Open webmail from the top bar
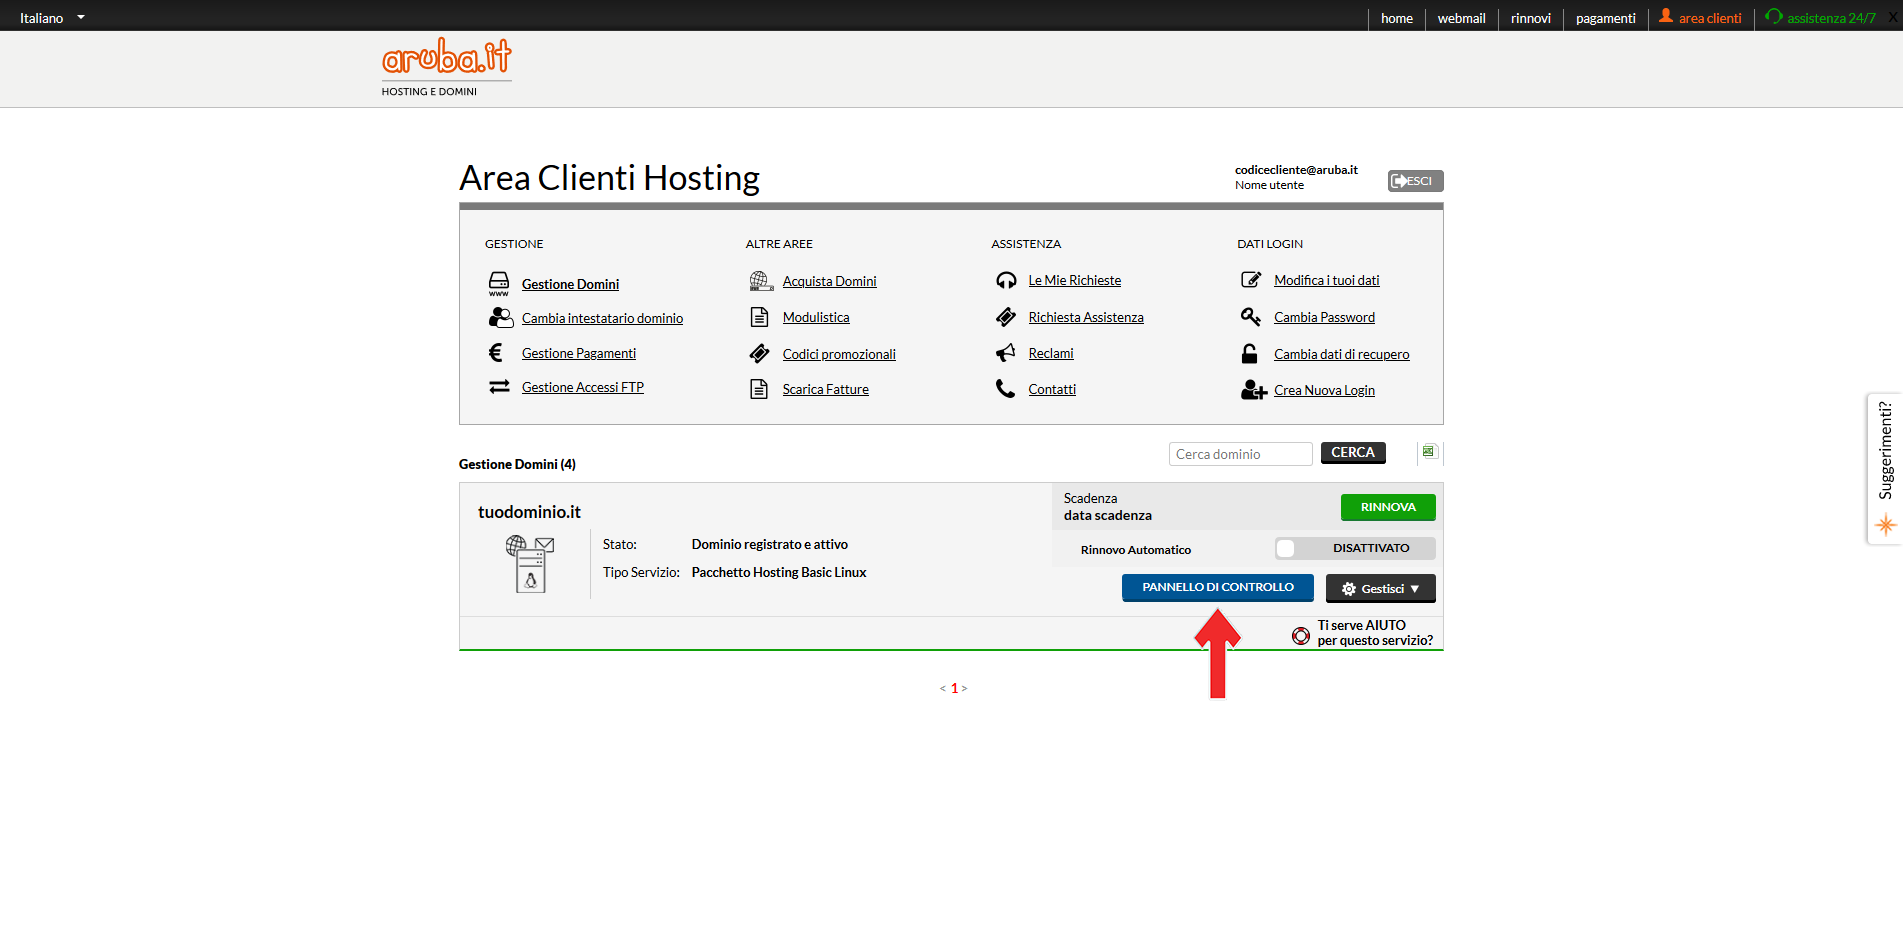Image resolution: width=1903 pixels, height=938 pixels. [x=1461, y=18]
